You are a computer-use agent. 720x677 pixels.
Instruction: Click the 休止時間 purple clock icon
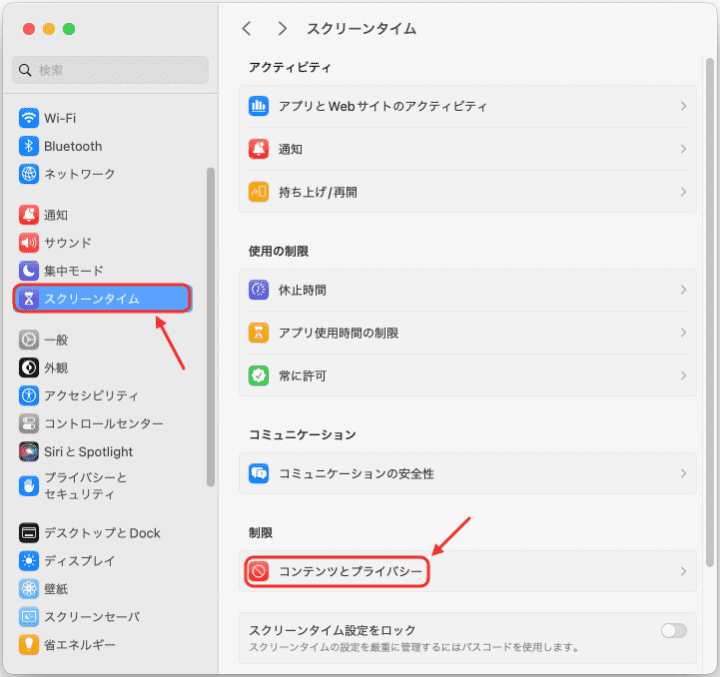[259, 290]
